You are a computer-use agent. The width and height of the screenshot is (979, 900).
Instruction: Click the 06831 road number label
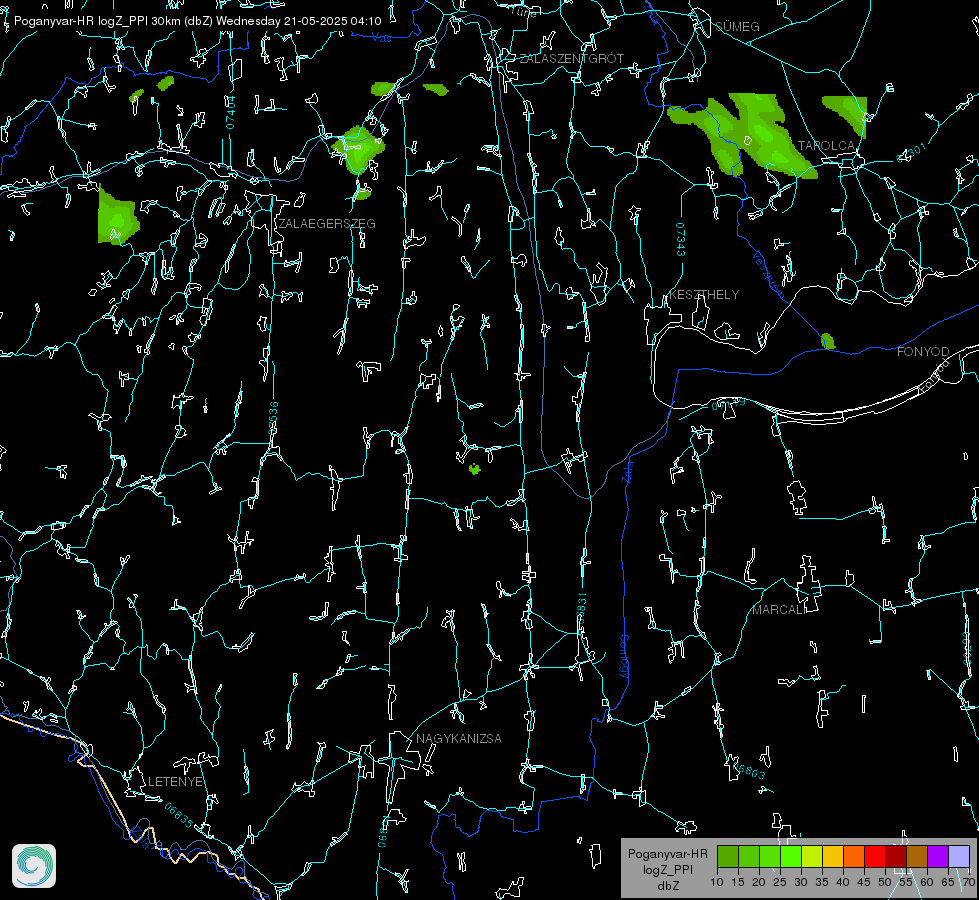pos(581,609)
